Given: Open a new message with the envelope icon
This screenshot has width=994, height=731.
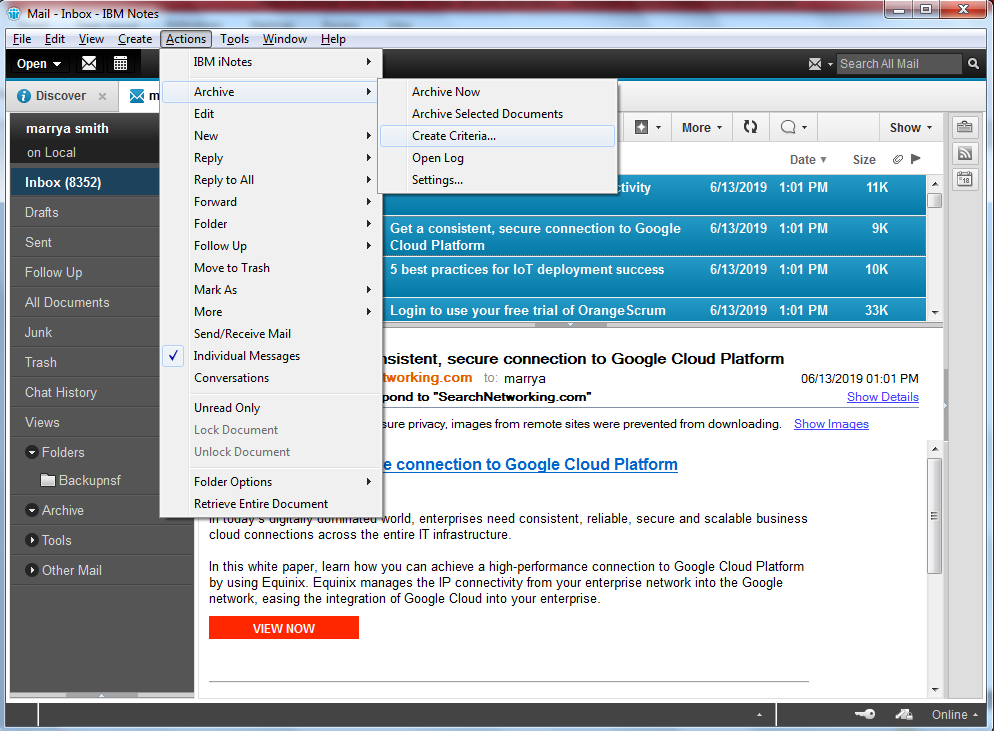Looking at the screenshot, I should pyautogui.click(x=88, y=63).
